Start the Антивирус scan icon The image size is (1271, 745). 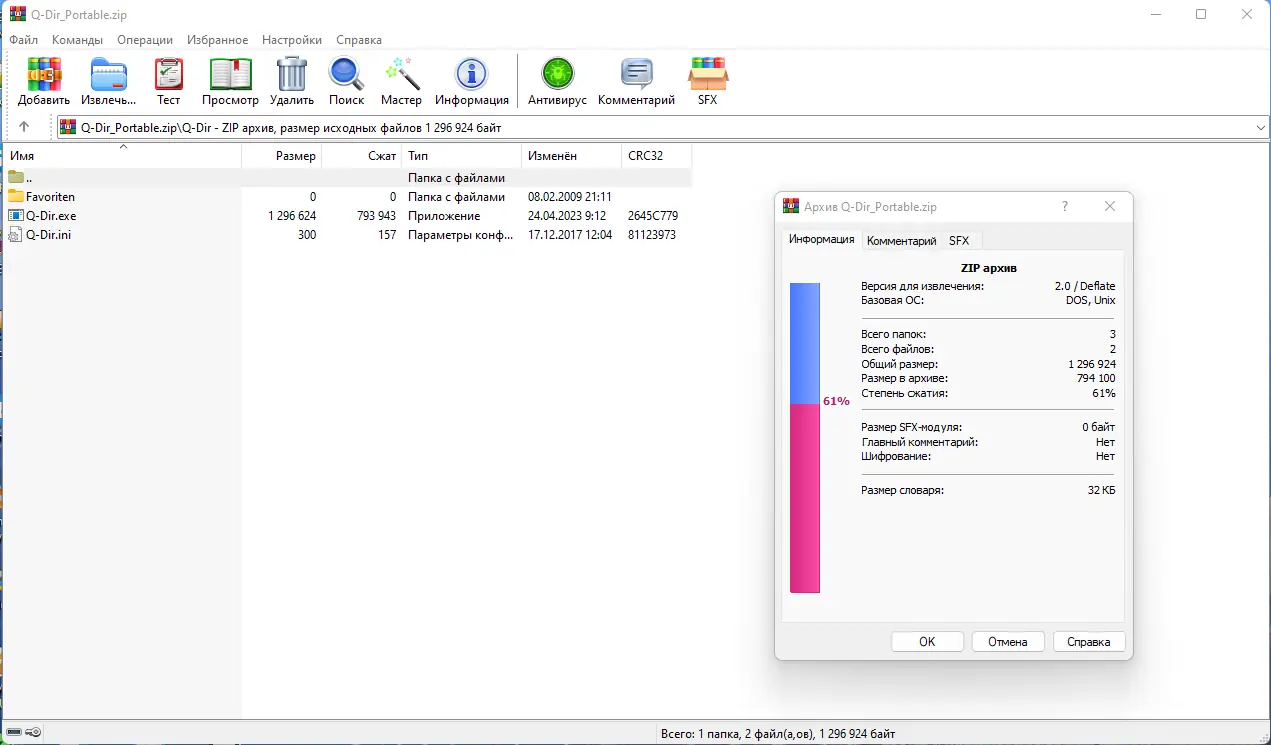(557, 74)
